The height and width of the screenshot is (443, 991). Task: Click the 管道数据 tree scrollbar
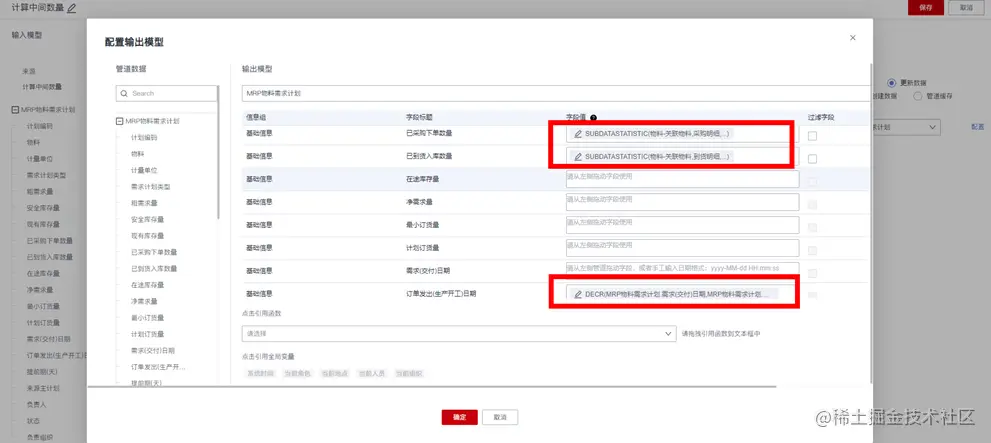(x=219, y=152)
